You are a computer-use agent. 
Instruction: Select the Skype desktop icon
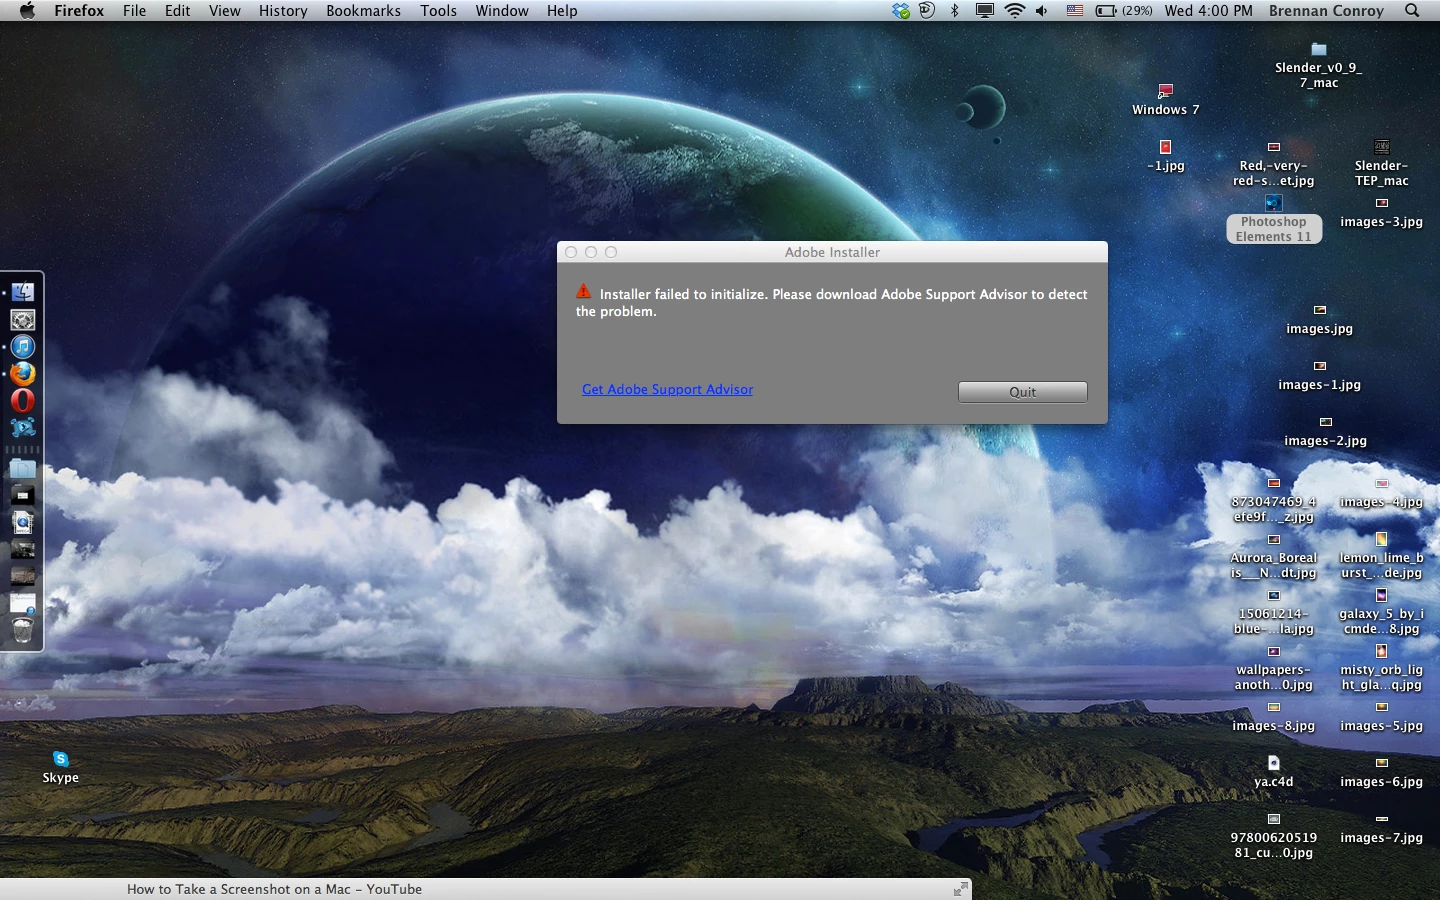click(60, 767)
